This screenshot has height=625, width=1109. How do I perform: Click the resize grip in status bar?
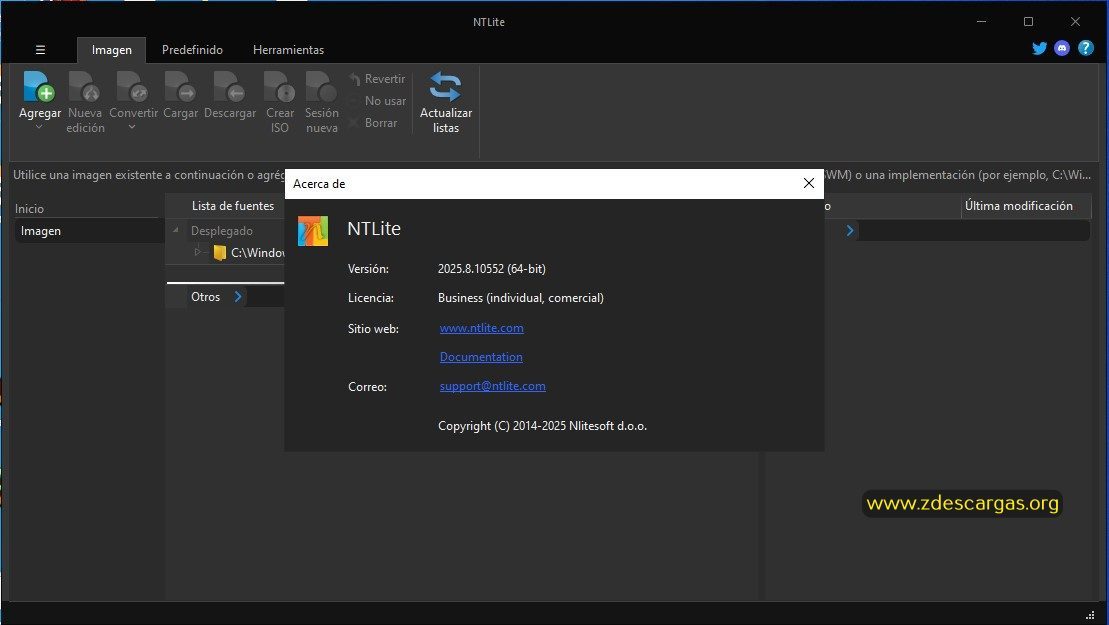click(1090, 615)
